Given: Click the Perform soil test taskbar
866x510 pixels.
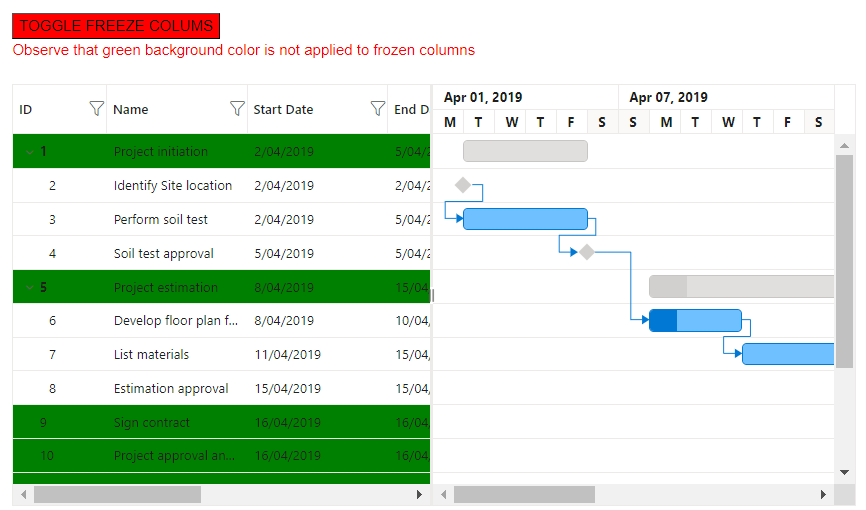Looking at the screenshot, I should [525, 219].
